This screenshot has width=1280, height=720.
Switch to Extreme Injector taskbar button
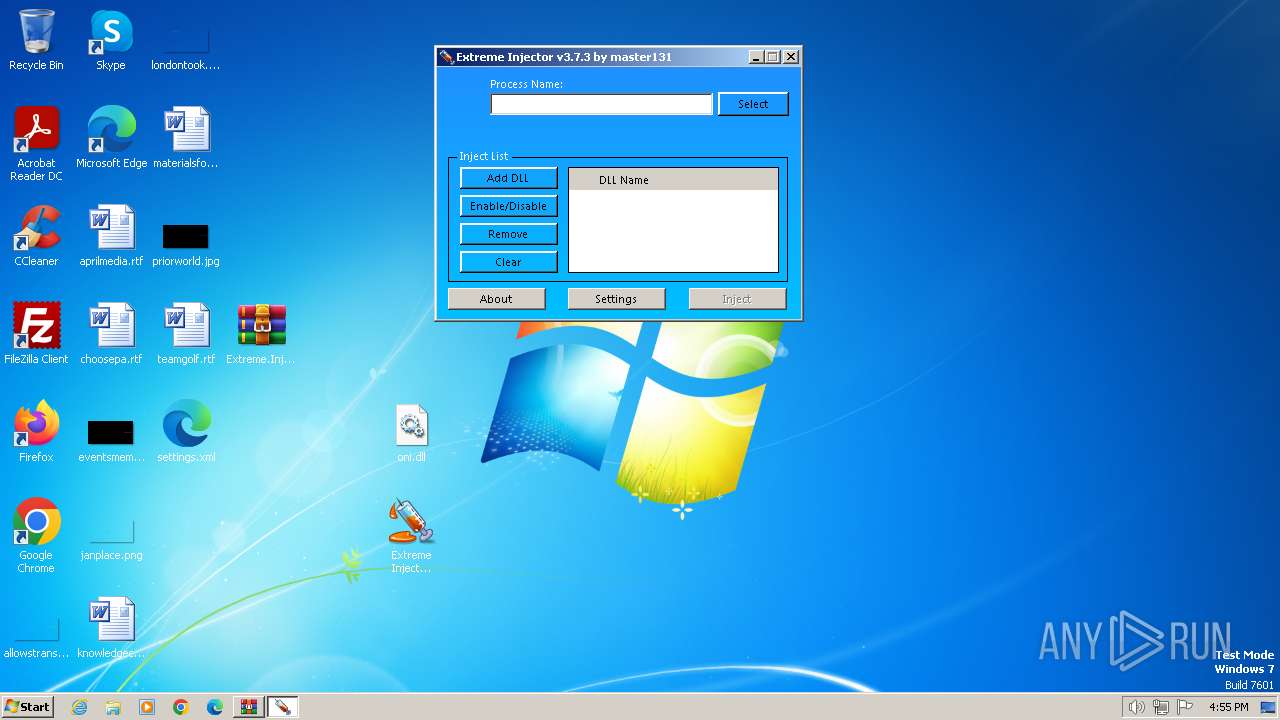[282, 707]
